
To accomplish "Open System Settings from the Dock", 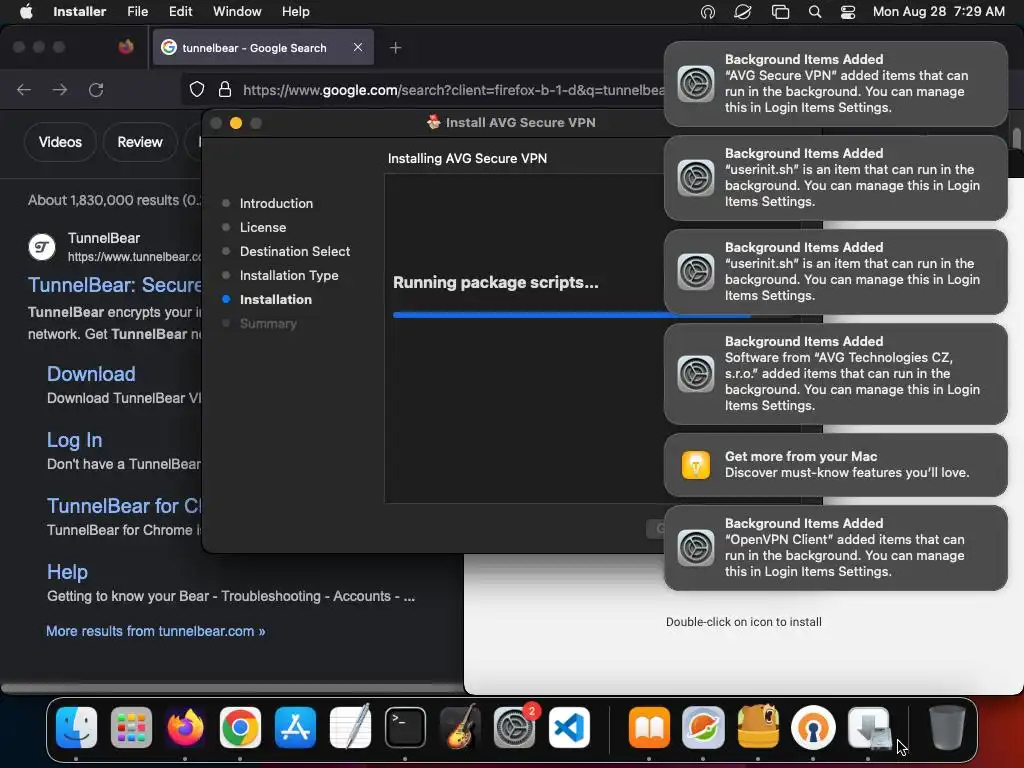I will point(515,728).
